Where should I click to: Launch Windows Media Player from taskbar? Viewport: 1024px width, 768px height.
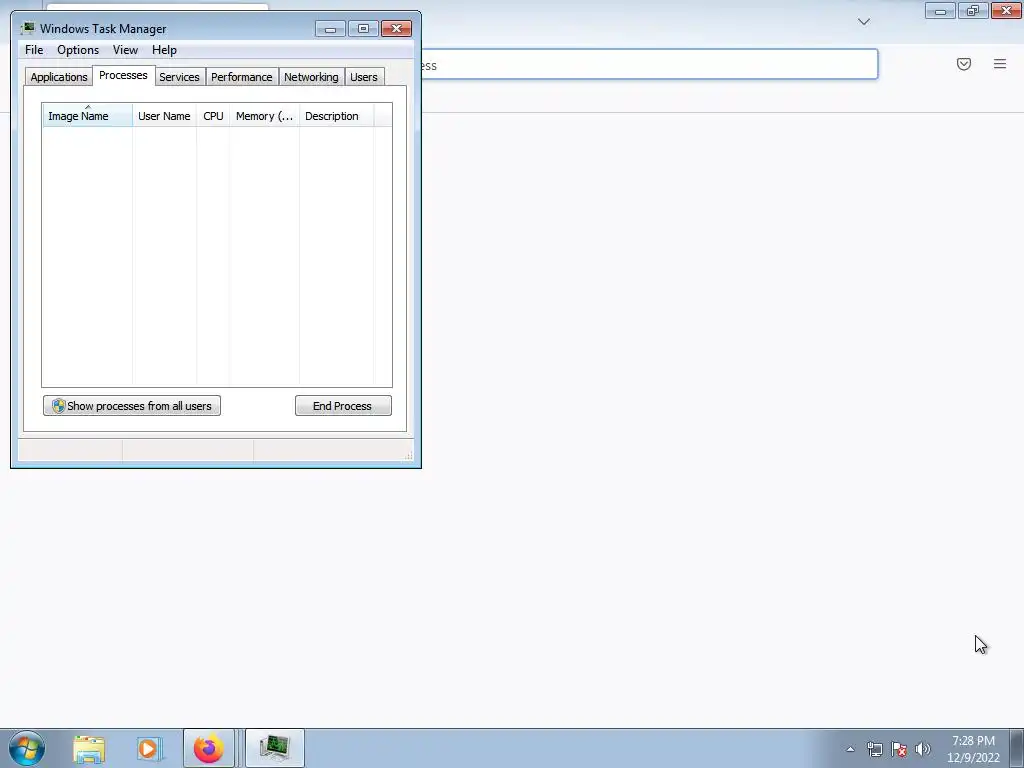[x=150, y=749]
